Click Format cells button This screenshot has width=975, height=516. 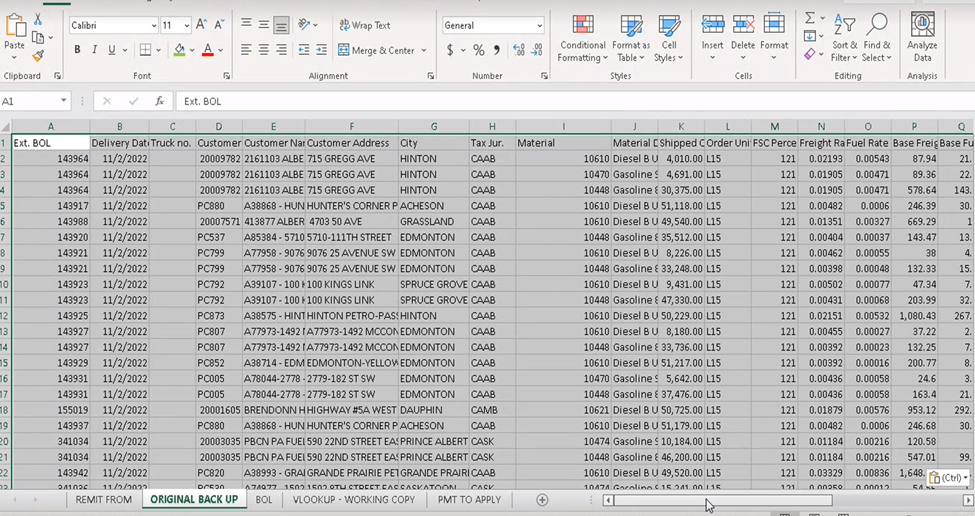(774, 38)
